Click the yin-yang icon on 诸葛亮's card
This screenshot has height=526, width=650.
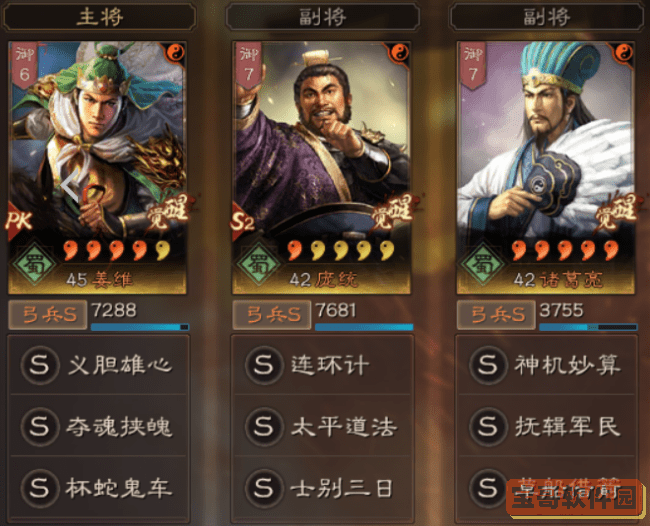[x=624, y=53]
